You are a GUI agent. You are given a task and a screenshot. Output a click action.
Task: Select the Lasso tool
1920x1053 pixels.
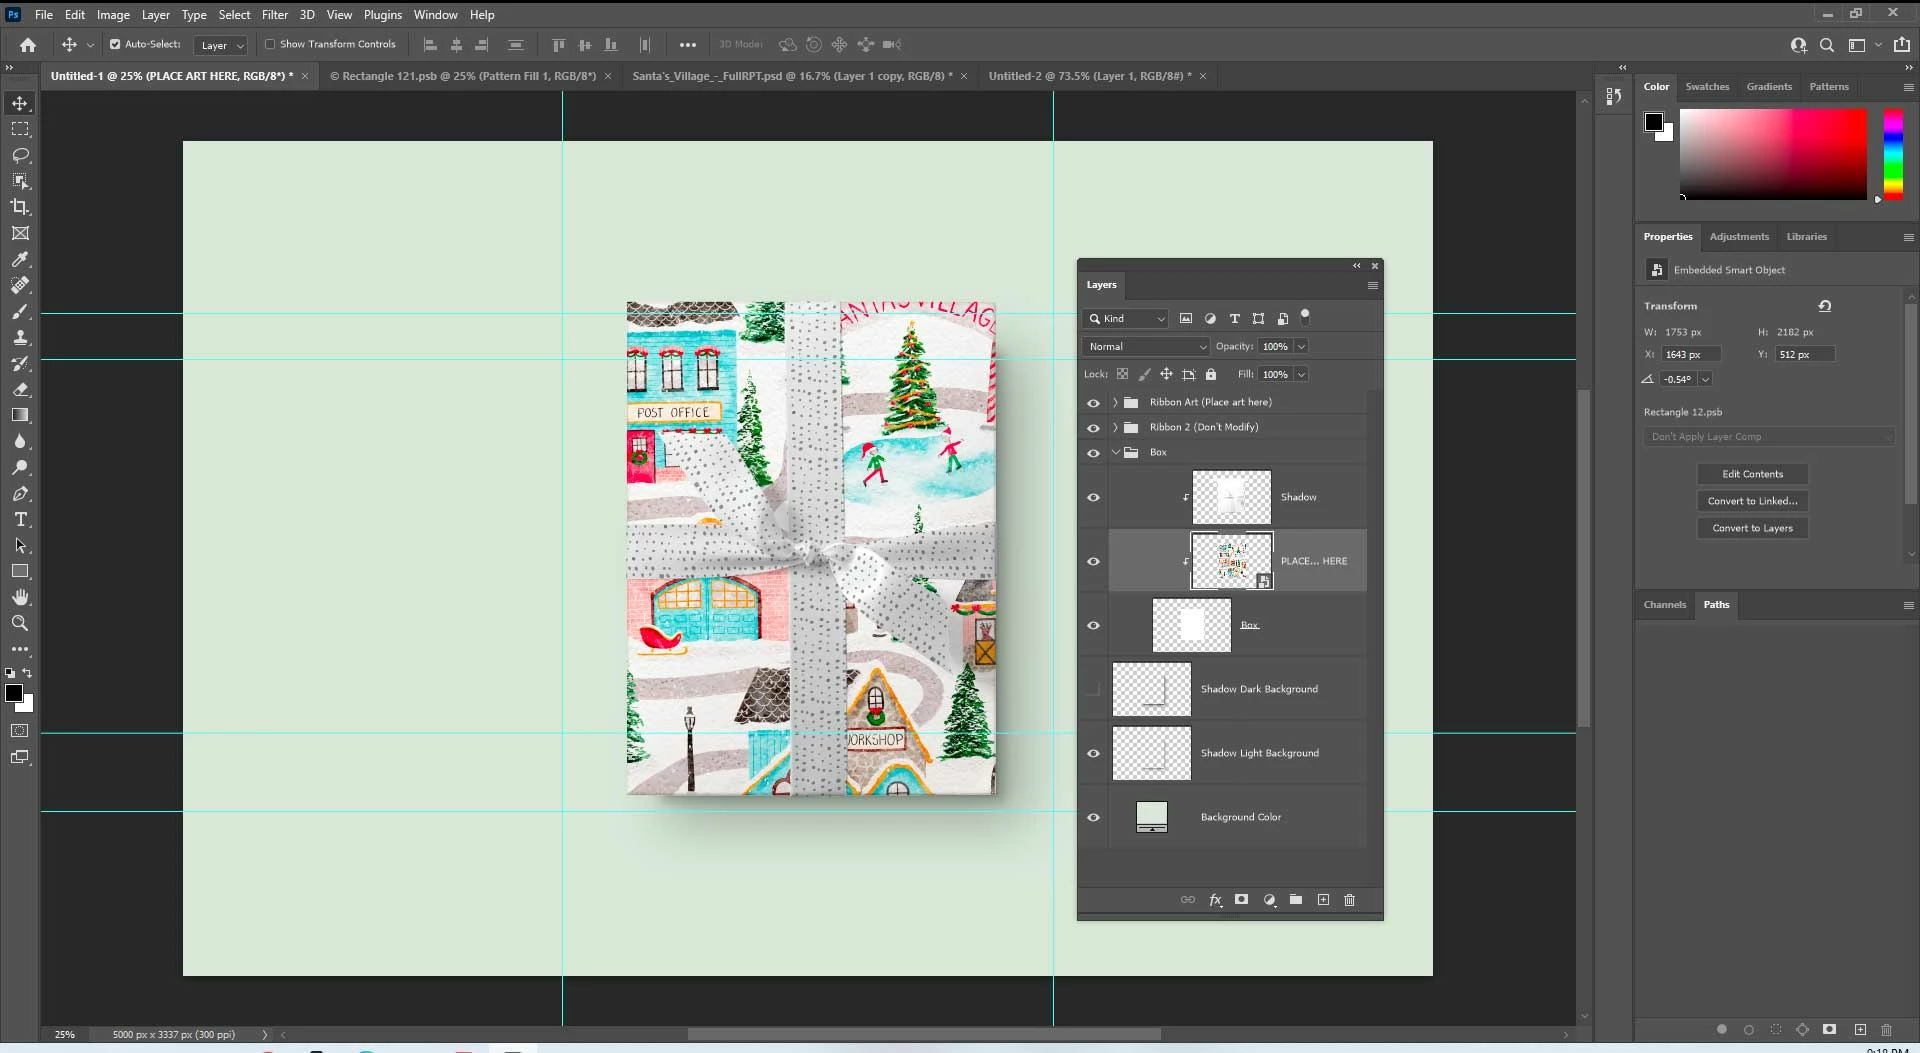coord(20,155)
